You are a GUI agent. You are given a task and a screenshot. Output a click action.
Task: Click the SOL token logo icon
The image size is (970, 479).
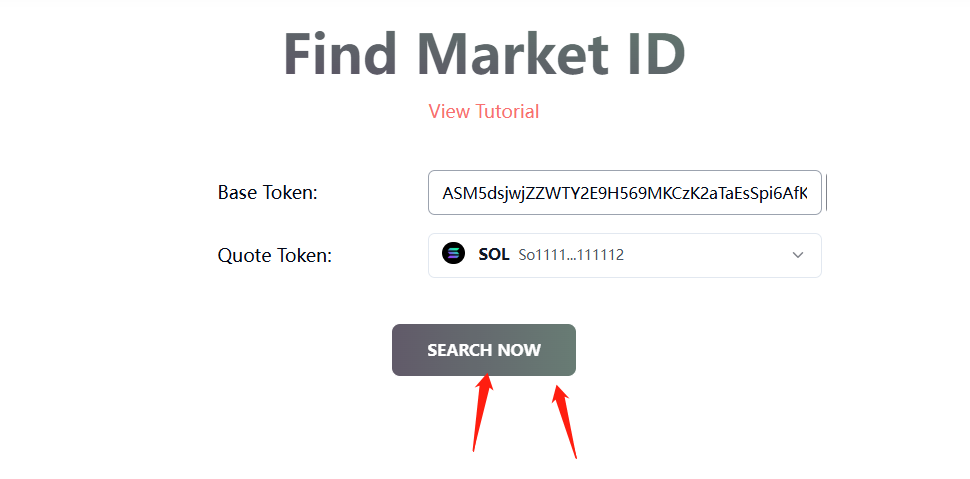coord(454,254)
